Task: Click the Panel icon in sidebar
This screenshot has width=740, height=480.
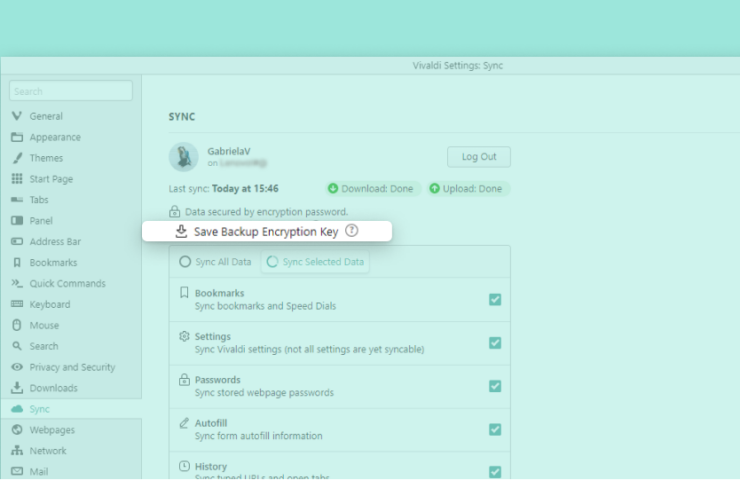Action: [x=17, y=220]
